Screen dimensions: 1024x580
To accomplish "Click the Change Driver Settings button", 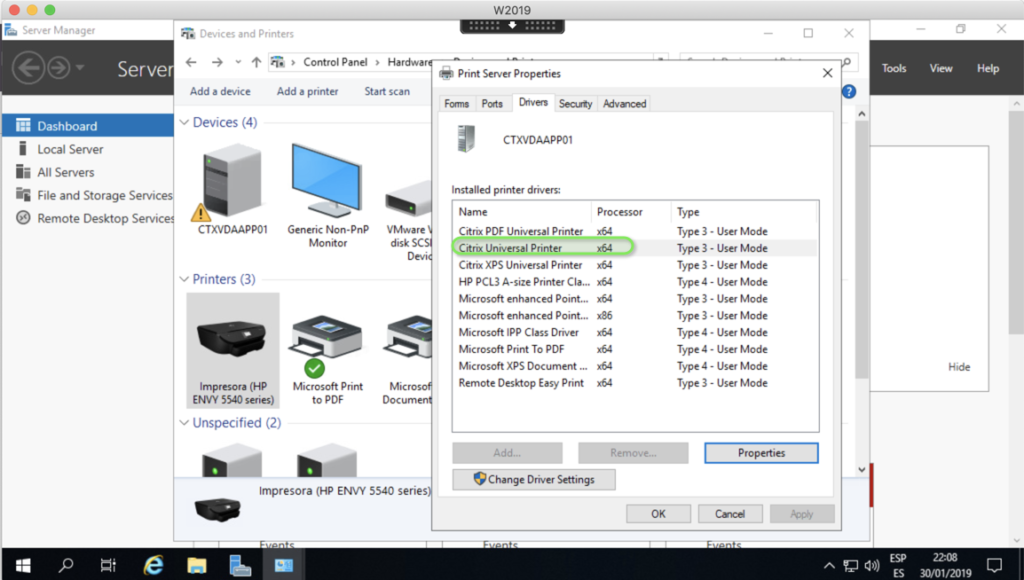I will tap(533, 479).
